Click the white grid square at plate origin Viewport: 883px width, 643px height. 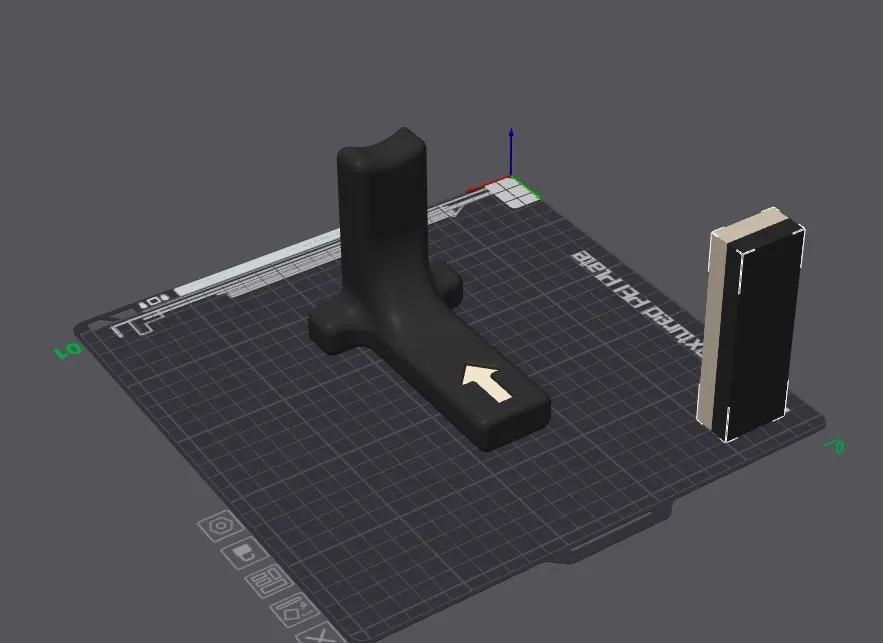[514, 191]
